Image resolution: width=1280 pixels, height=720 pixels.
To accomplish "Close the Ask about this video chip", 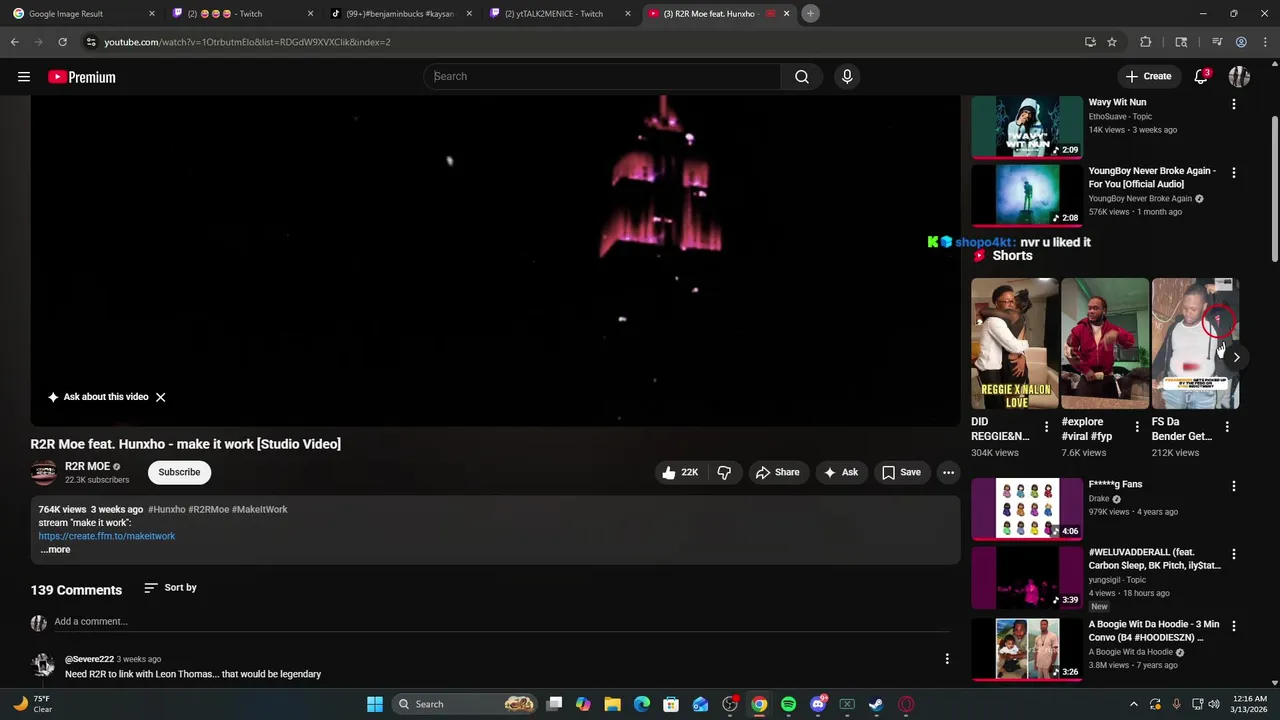I will (x=160, y=397).
